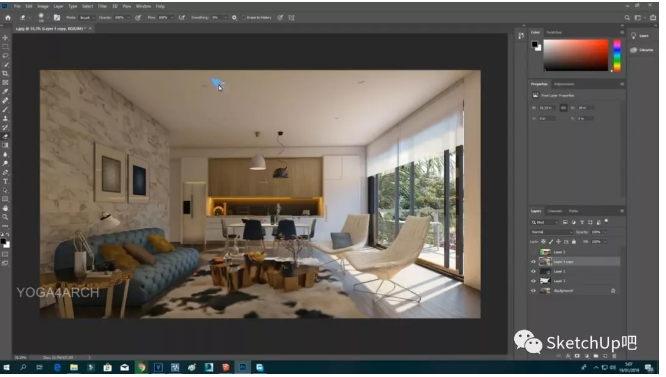This screenshot has height=377, width=666.
Task: Switch to the Channels tab
Action: (x=554, y=211)
